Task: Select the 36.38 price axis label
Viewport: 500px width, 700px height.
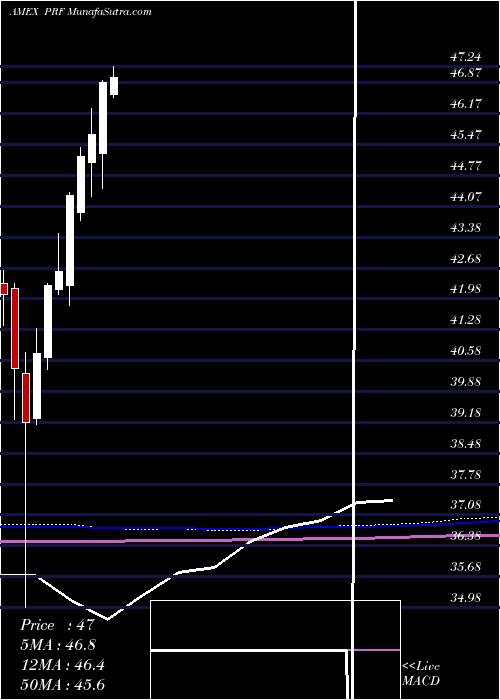Action: click(x=466, y=536)
